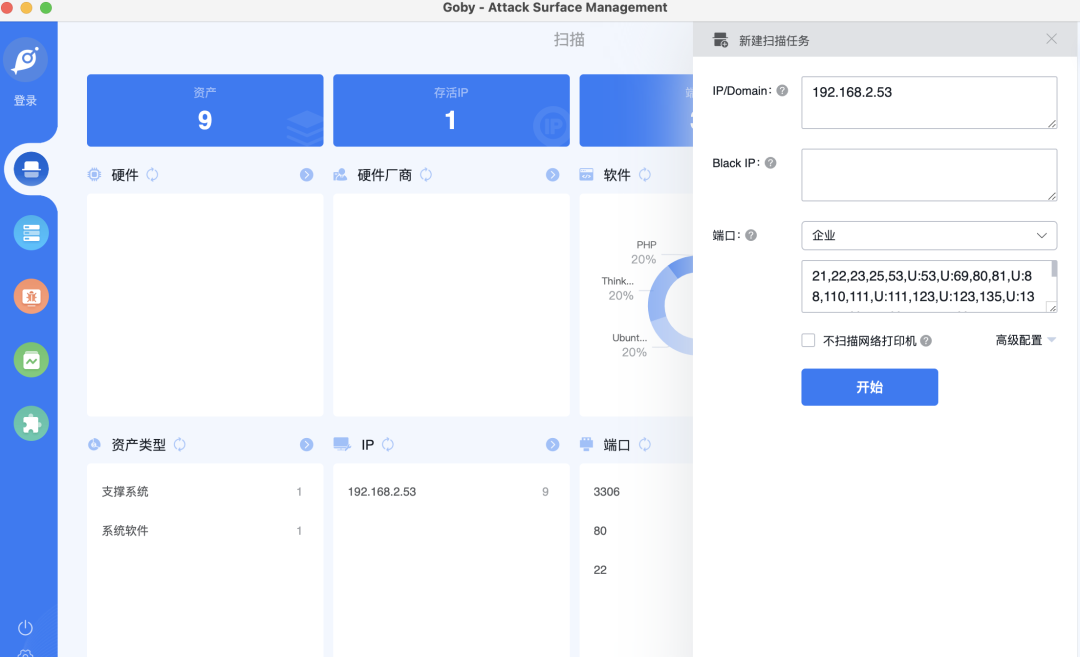Image resolution: width=1080 pixels, height=657 pixels.
Task: Open the task list icon in sidebar
Action: [x=29, y=232]
